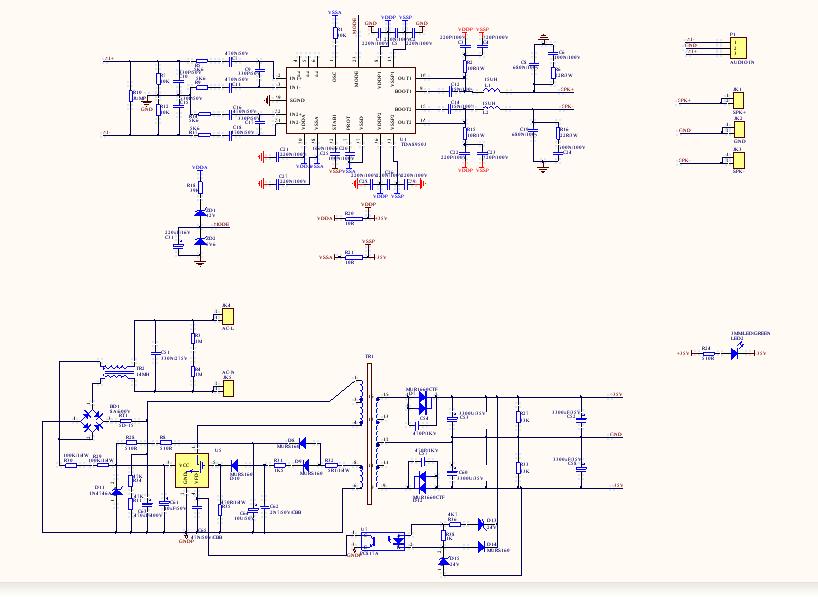Viewport: 818px width, 597px height.
Task: Click the TR1 transformer core bar
Action: click(x=369, y=434)
